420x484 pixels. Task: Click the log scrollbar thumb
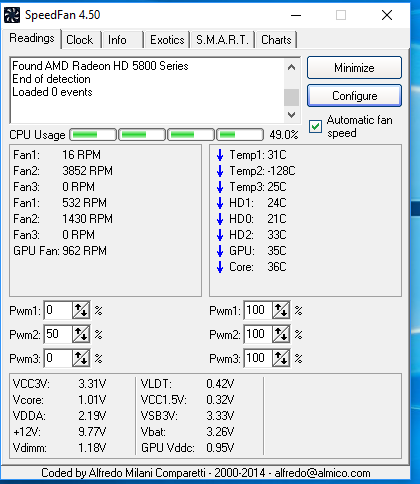[291, 97]
